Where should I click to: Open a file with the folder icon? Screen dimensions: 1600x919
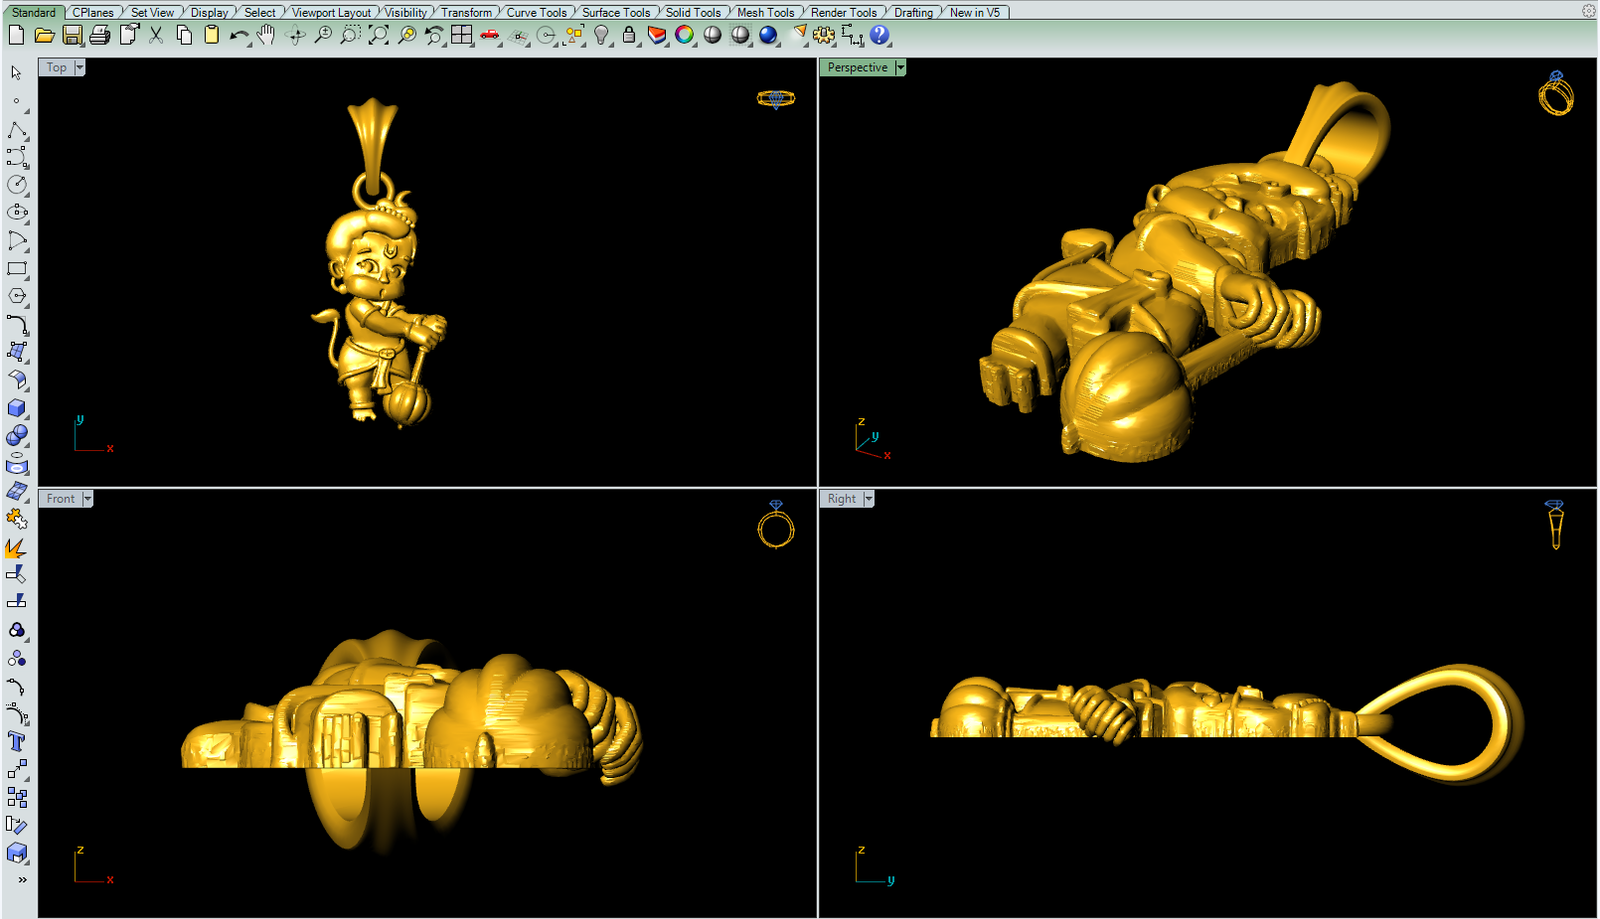(44, 35)
